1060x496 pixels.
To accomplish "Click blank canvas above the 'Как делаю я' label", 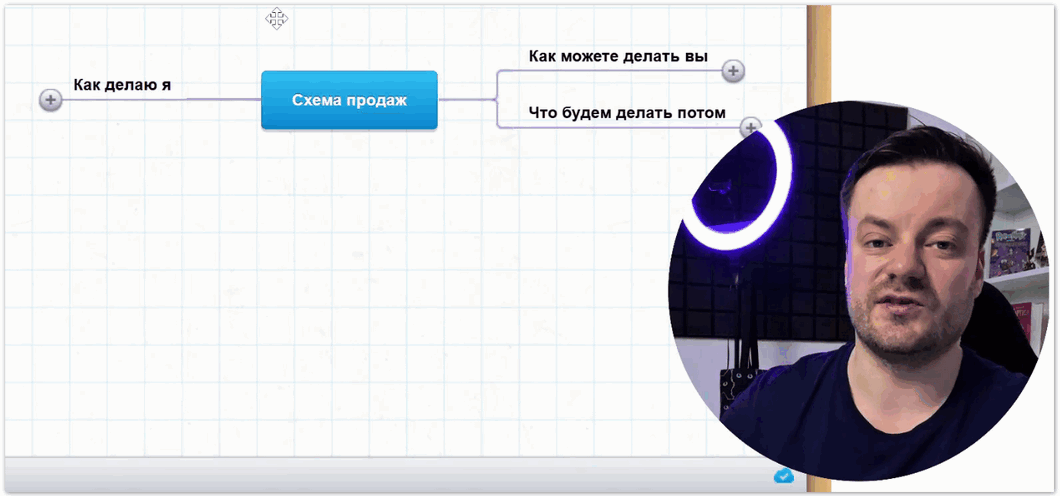I will (x=120, y=40).
